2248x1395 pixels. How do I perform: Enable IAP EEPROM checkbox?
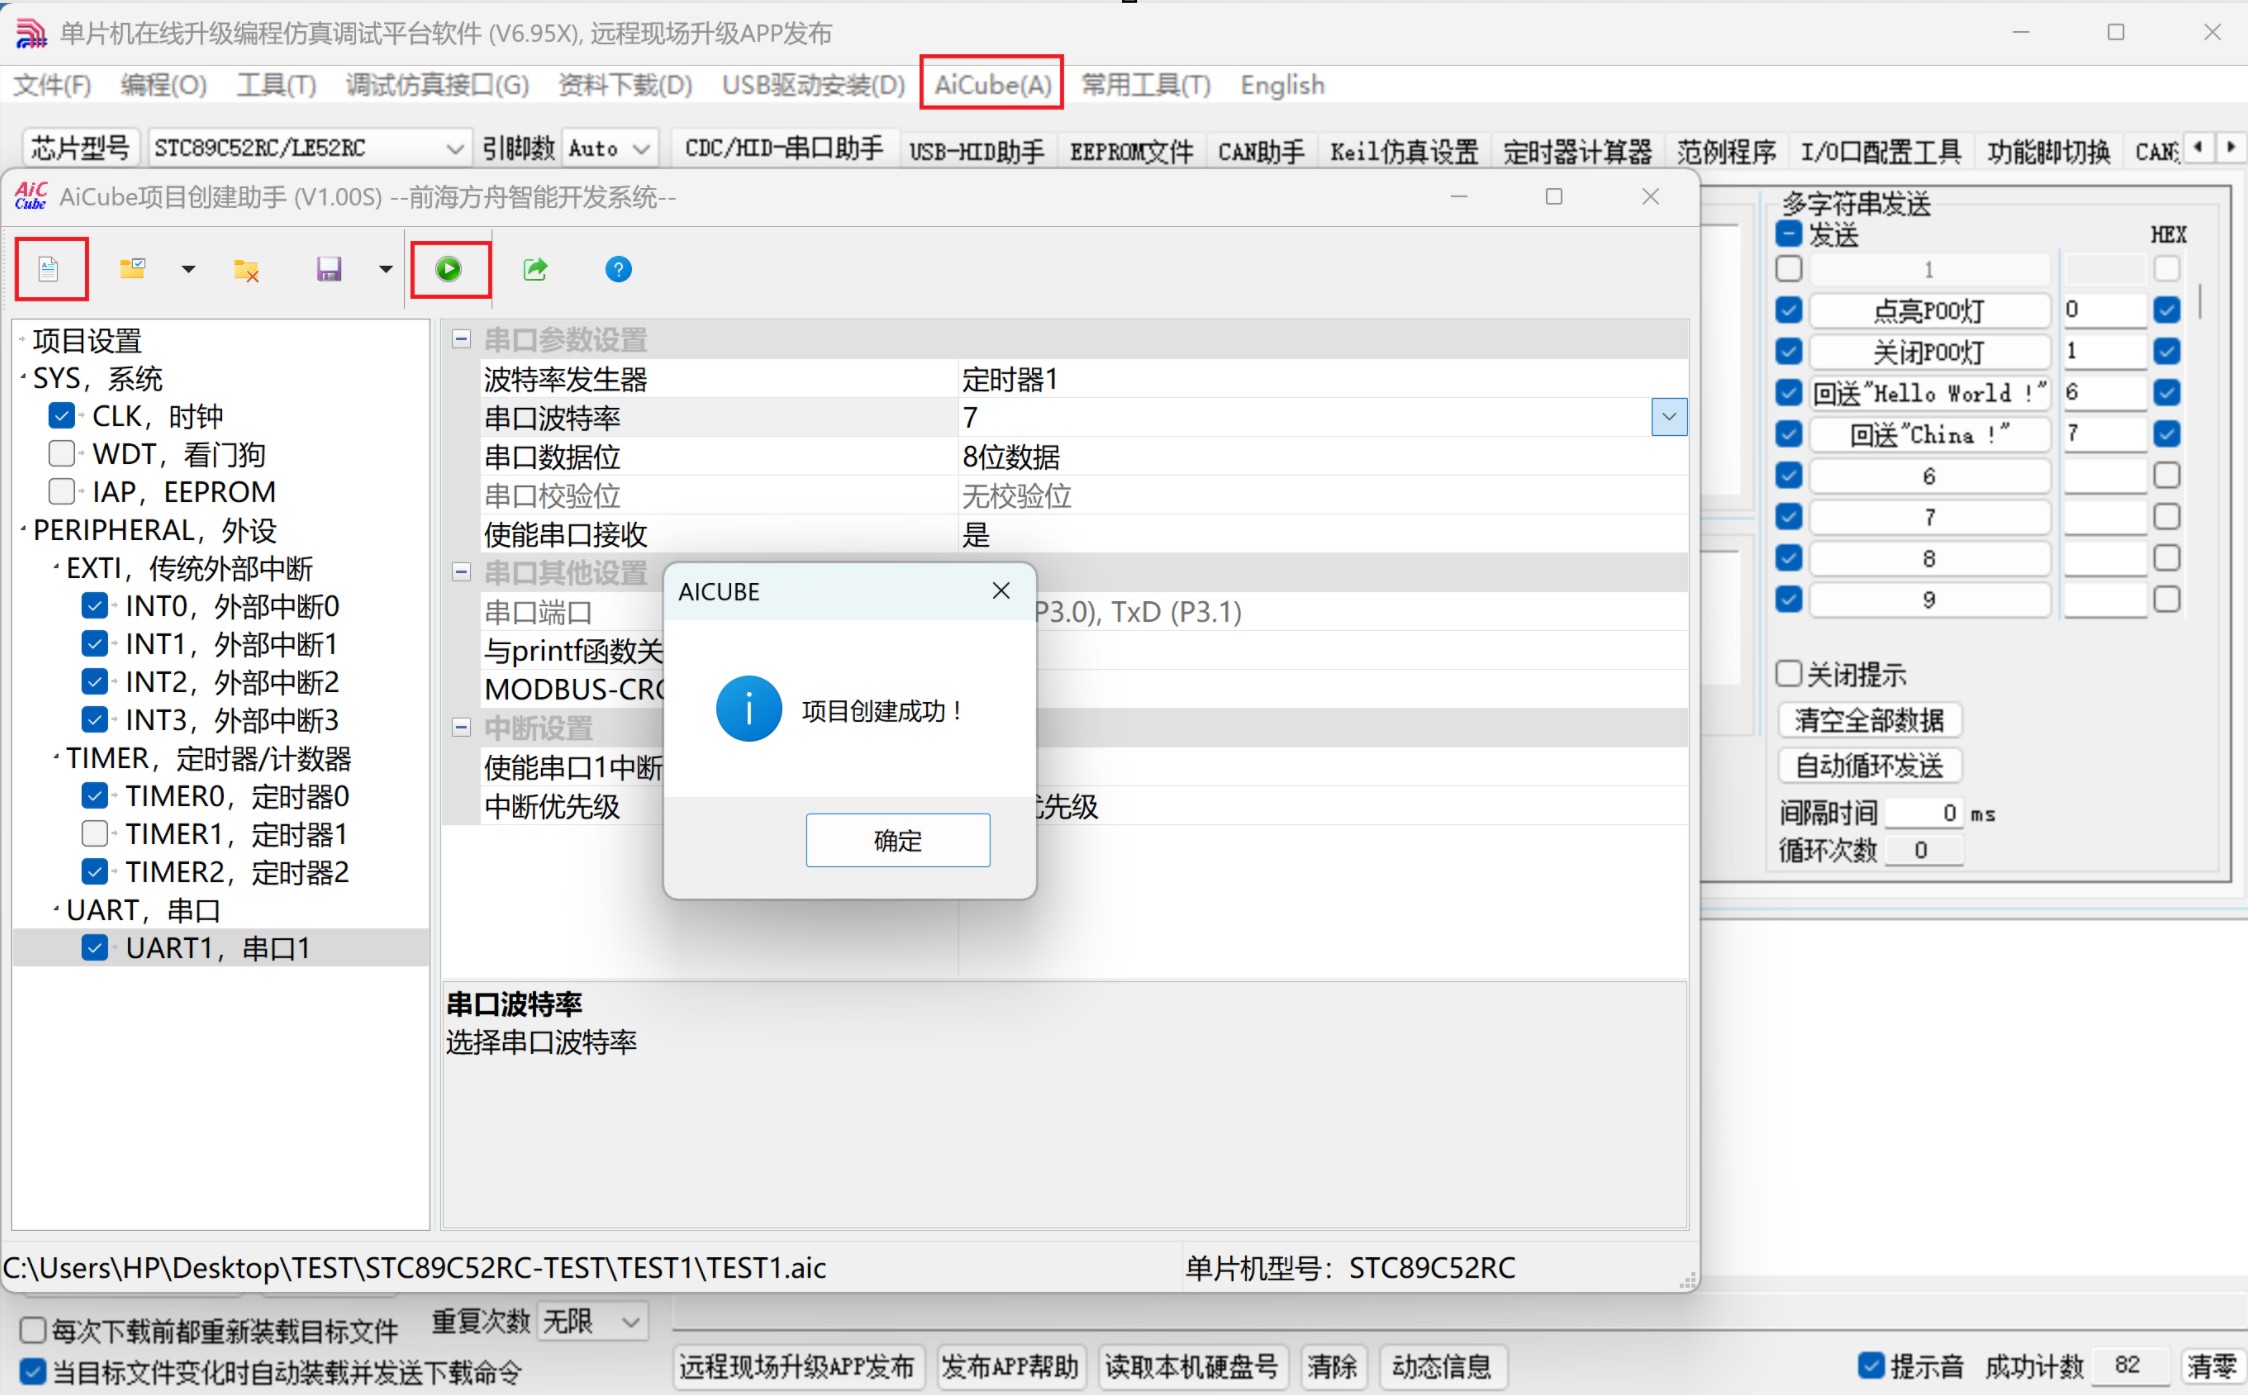pos(62,491)
